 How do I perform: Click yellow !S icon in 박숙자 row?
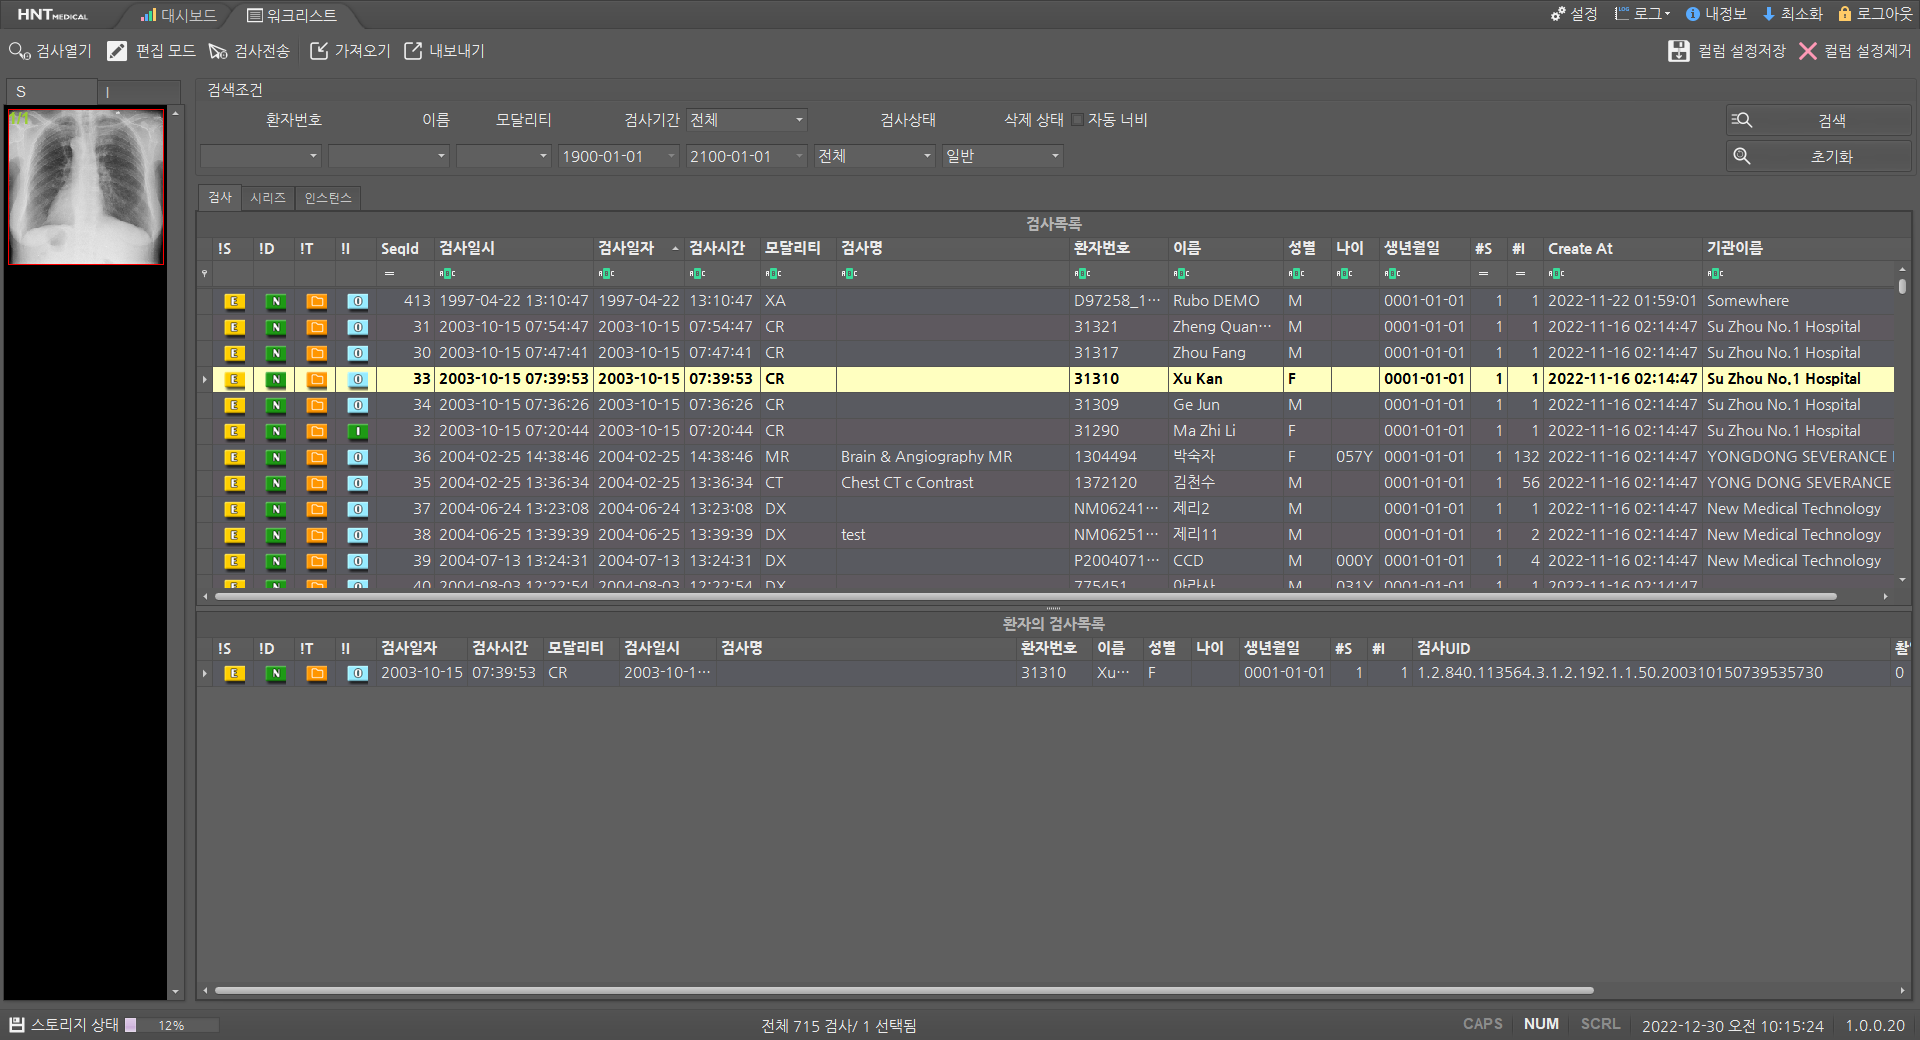[234, 457]
